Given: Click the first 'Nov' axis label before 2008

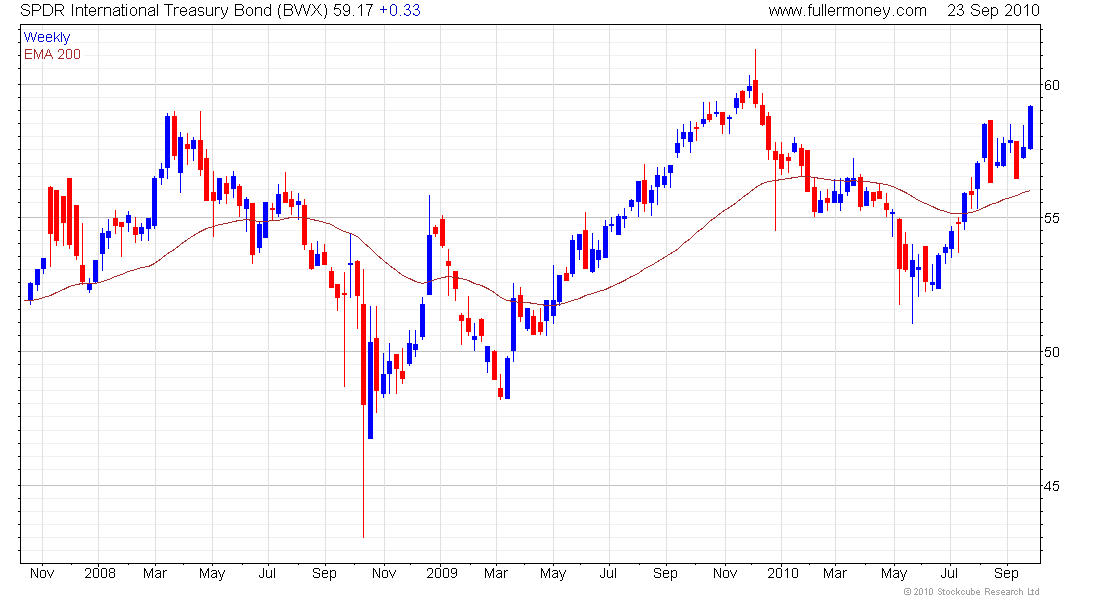Looking at the screenshot, I should coord(42,573).
